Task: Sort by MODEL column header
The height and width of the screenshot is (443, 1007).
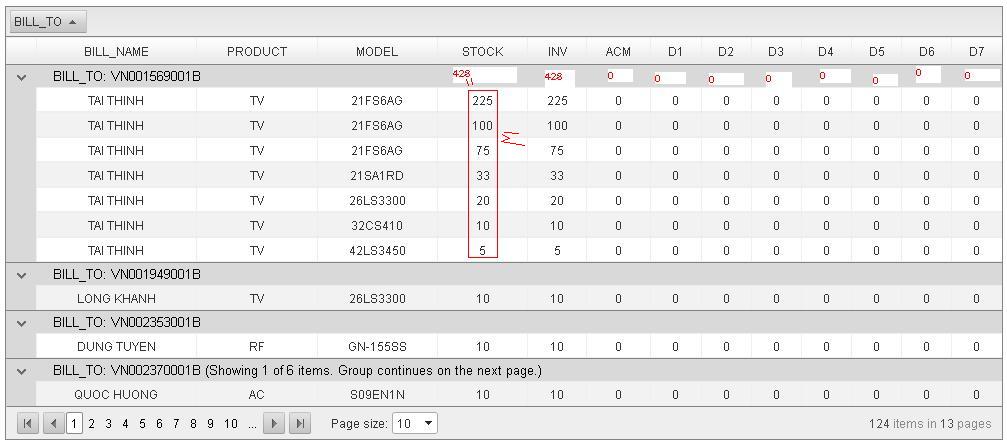Action: pos(377,51)
